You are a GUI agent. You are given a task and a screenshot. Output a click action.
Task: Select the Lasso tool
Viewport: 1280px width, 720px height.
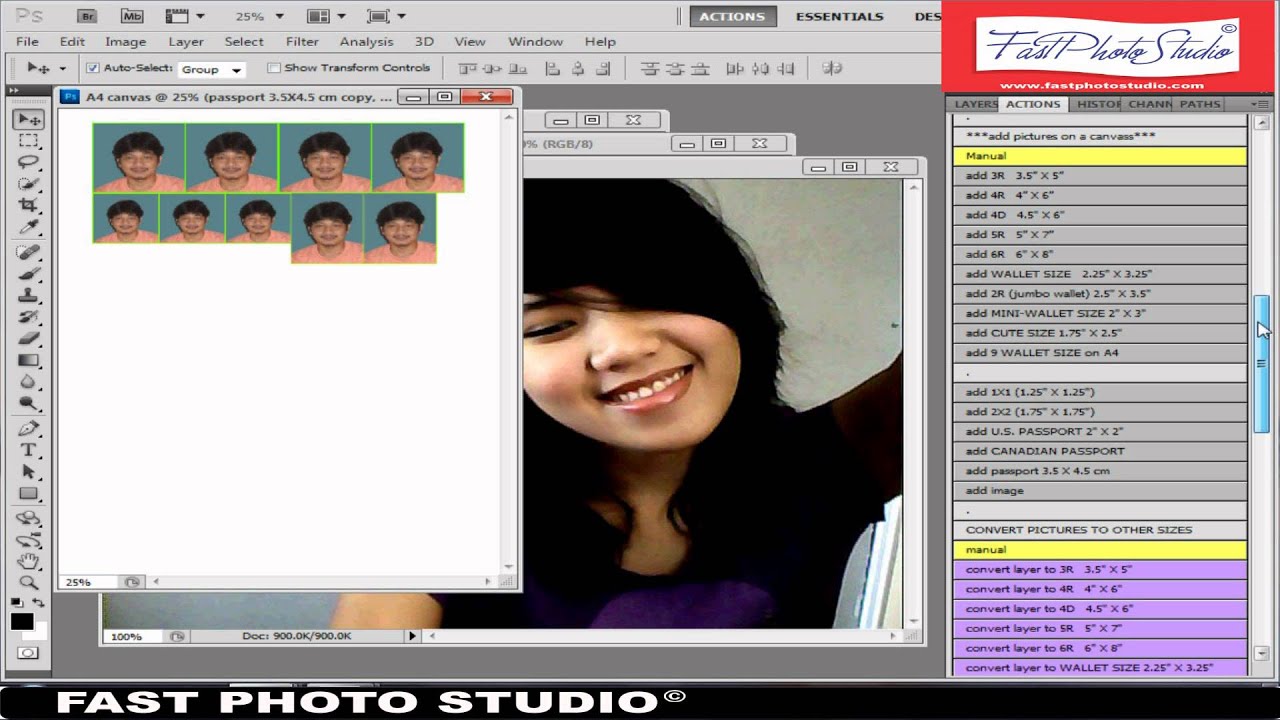point(28,163)
